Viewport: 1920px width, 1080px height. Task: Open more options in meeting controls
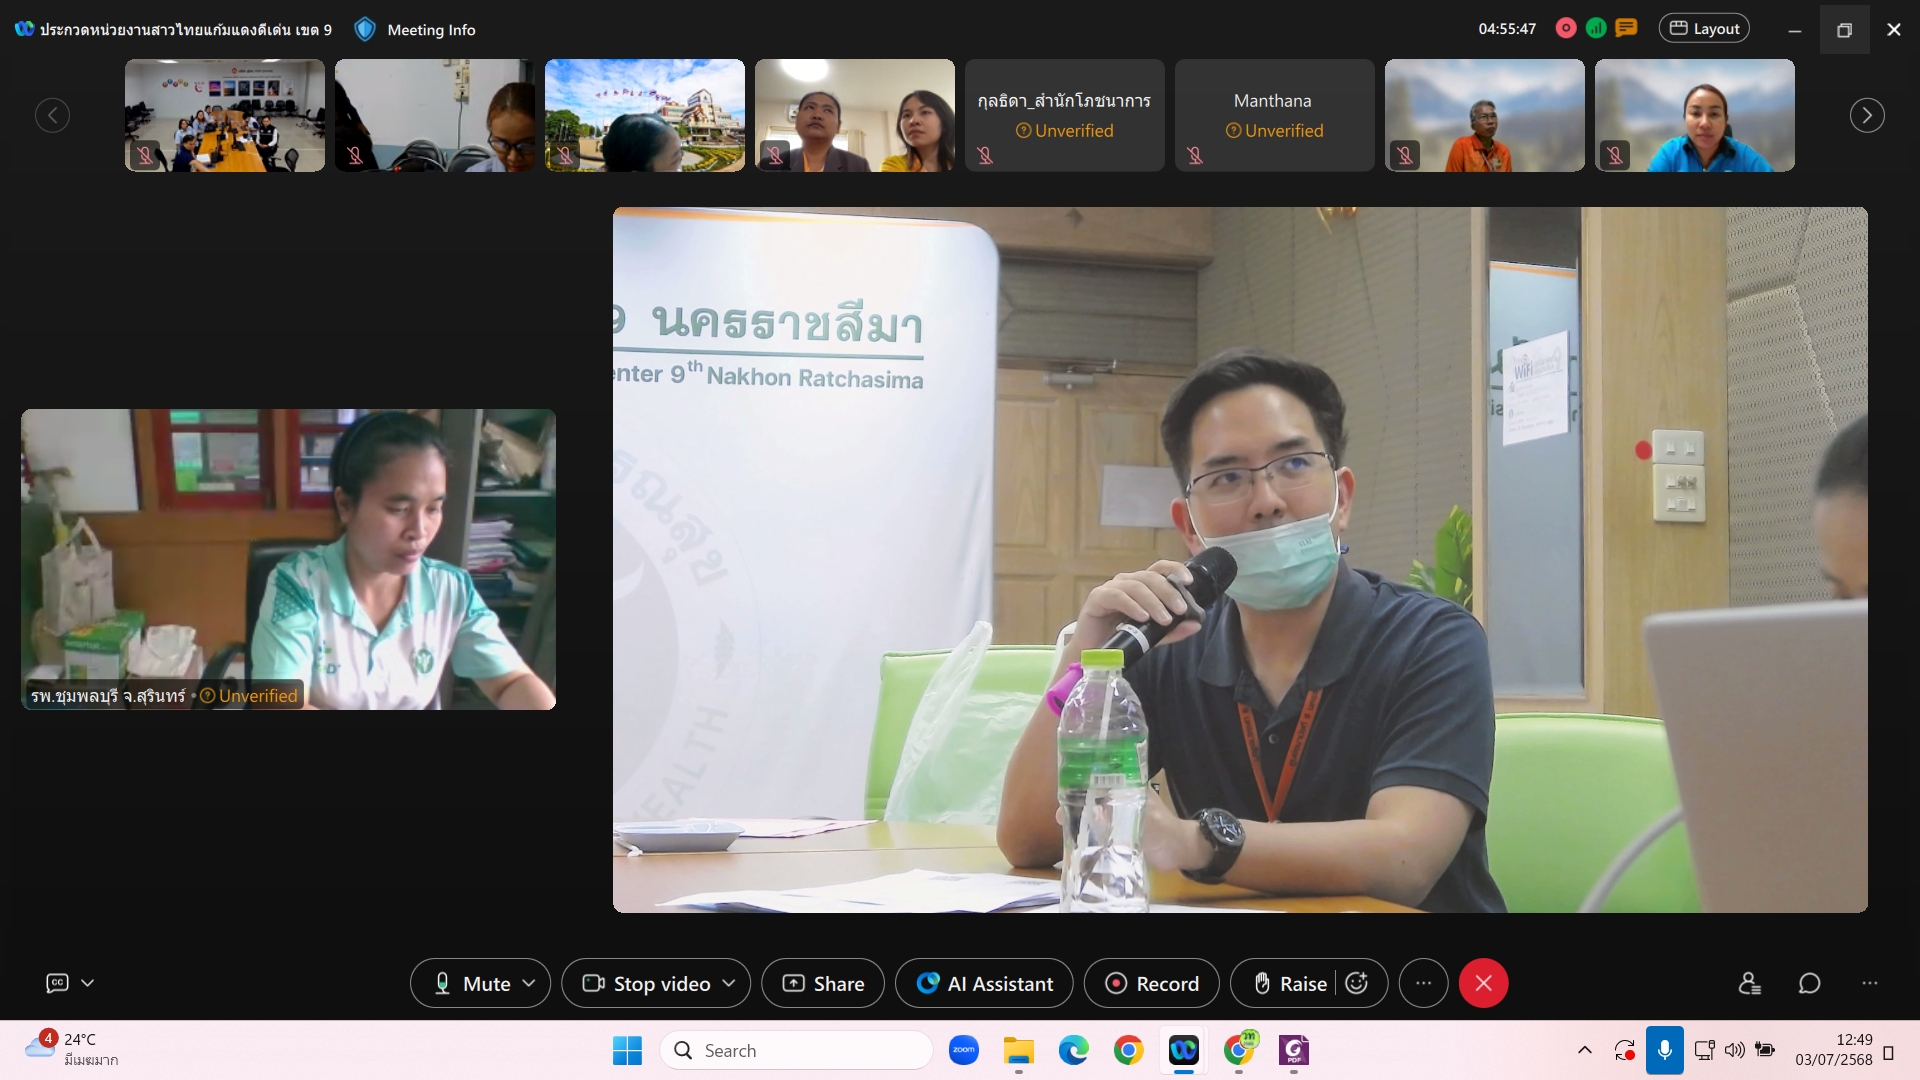pos(1424,984)
